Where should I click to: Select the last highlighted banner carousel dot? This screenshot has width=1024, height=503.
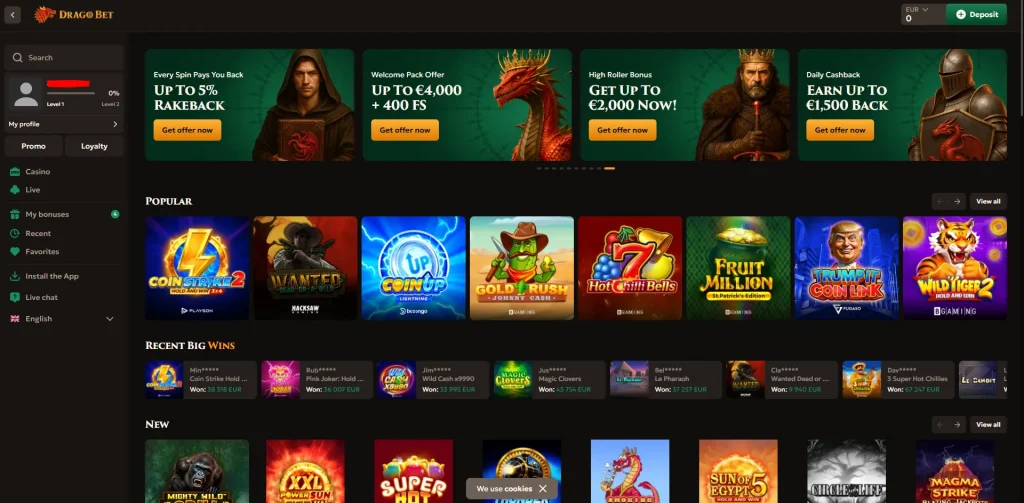tap(609, 169)
